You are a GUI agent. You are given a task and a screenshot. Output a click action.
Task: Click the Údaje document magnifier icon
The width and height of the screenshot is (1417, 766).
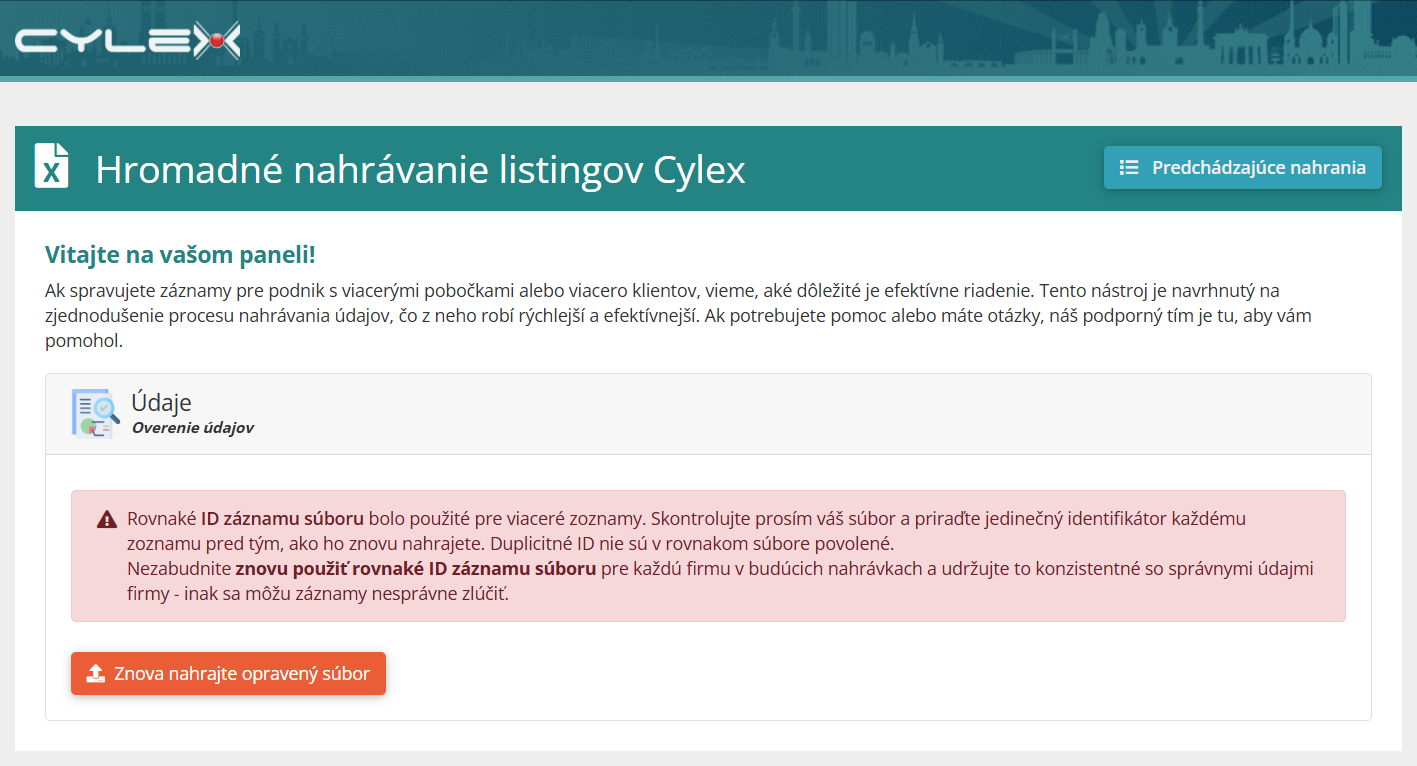tap(96, 413)
